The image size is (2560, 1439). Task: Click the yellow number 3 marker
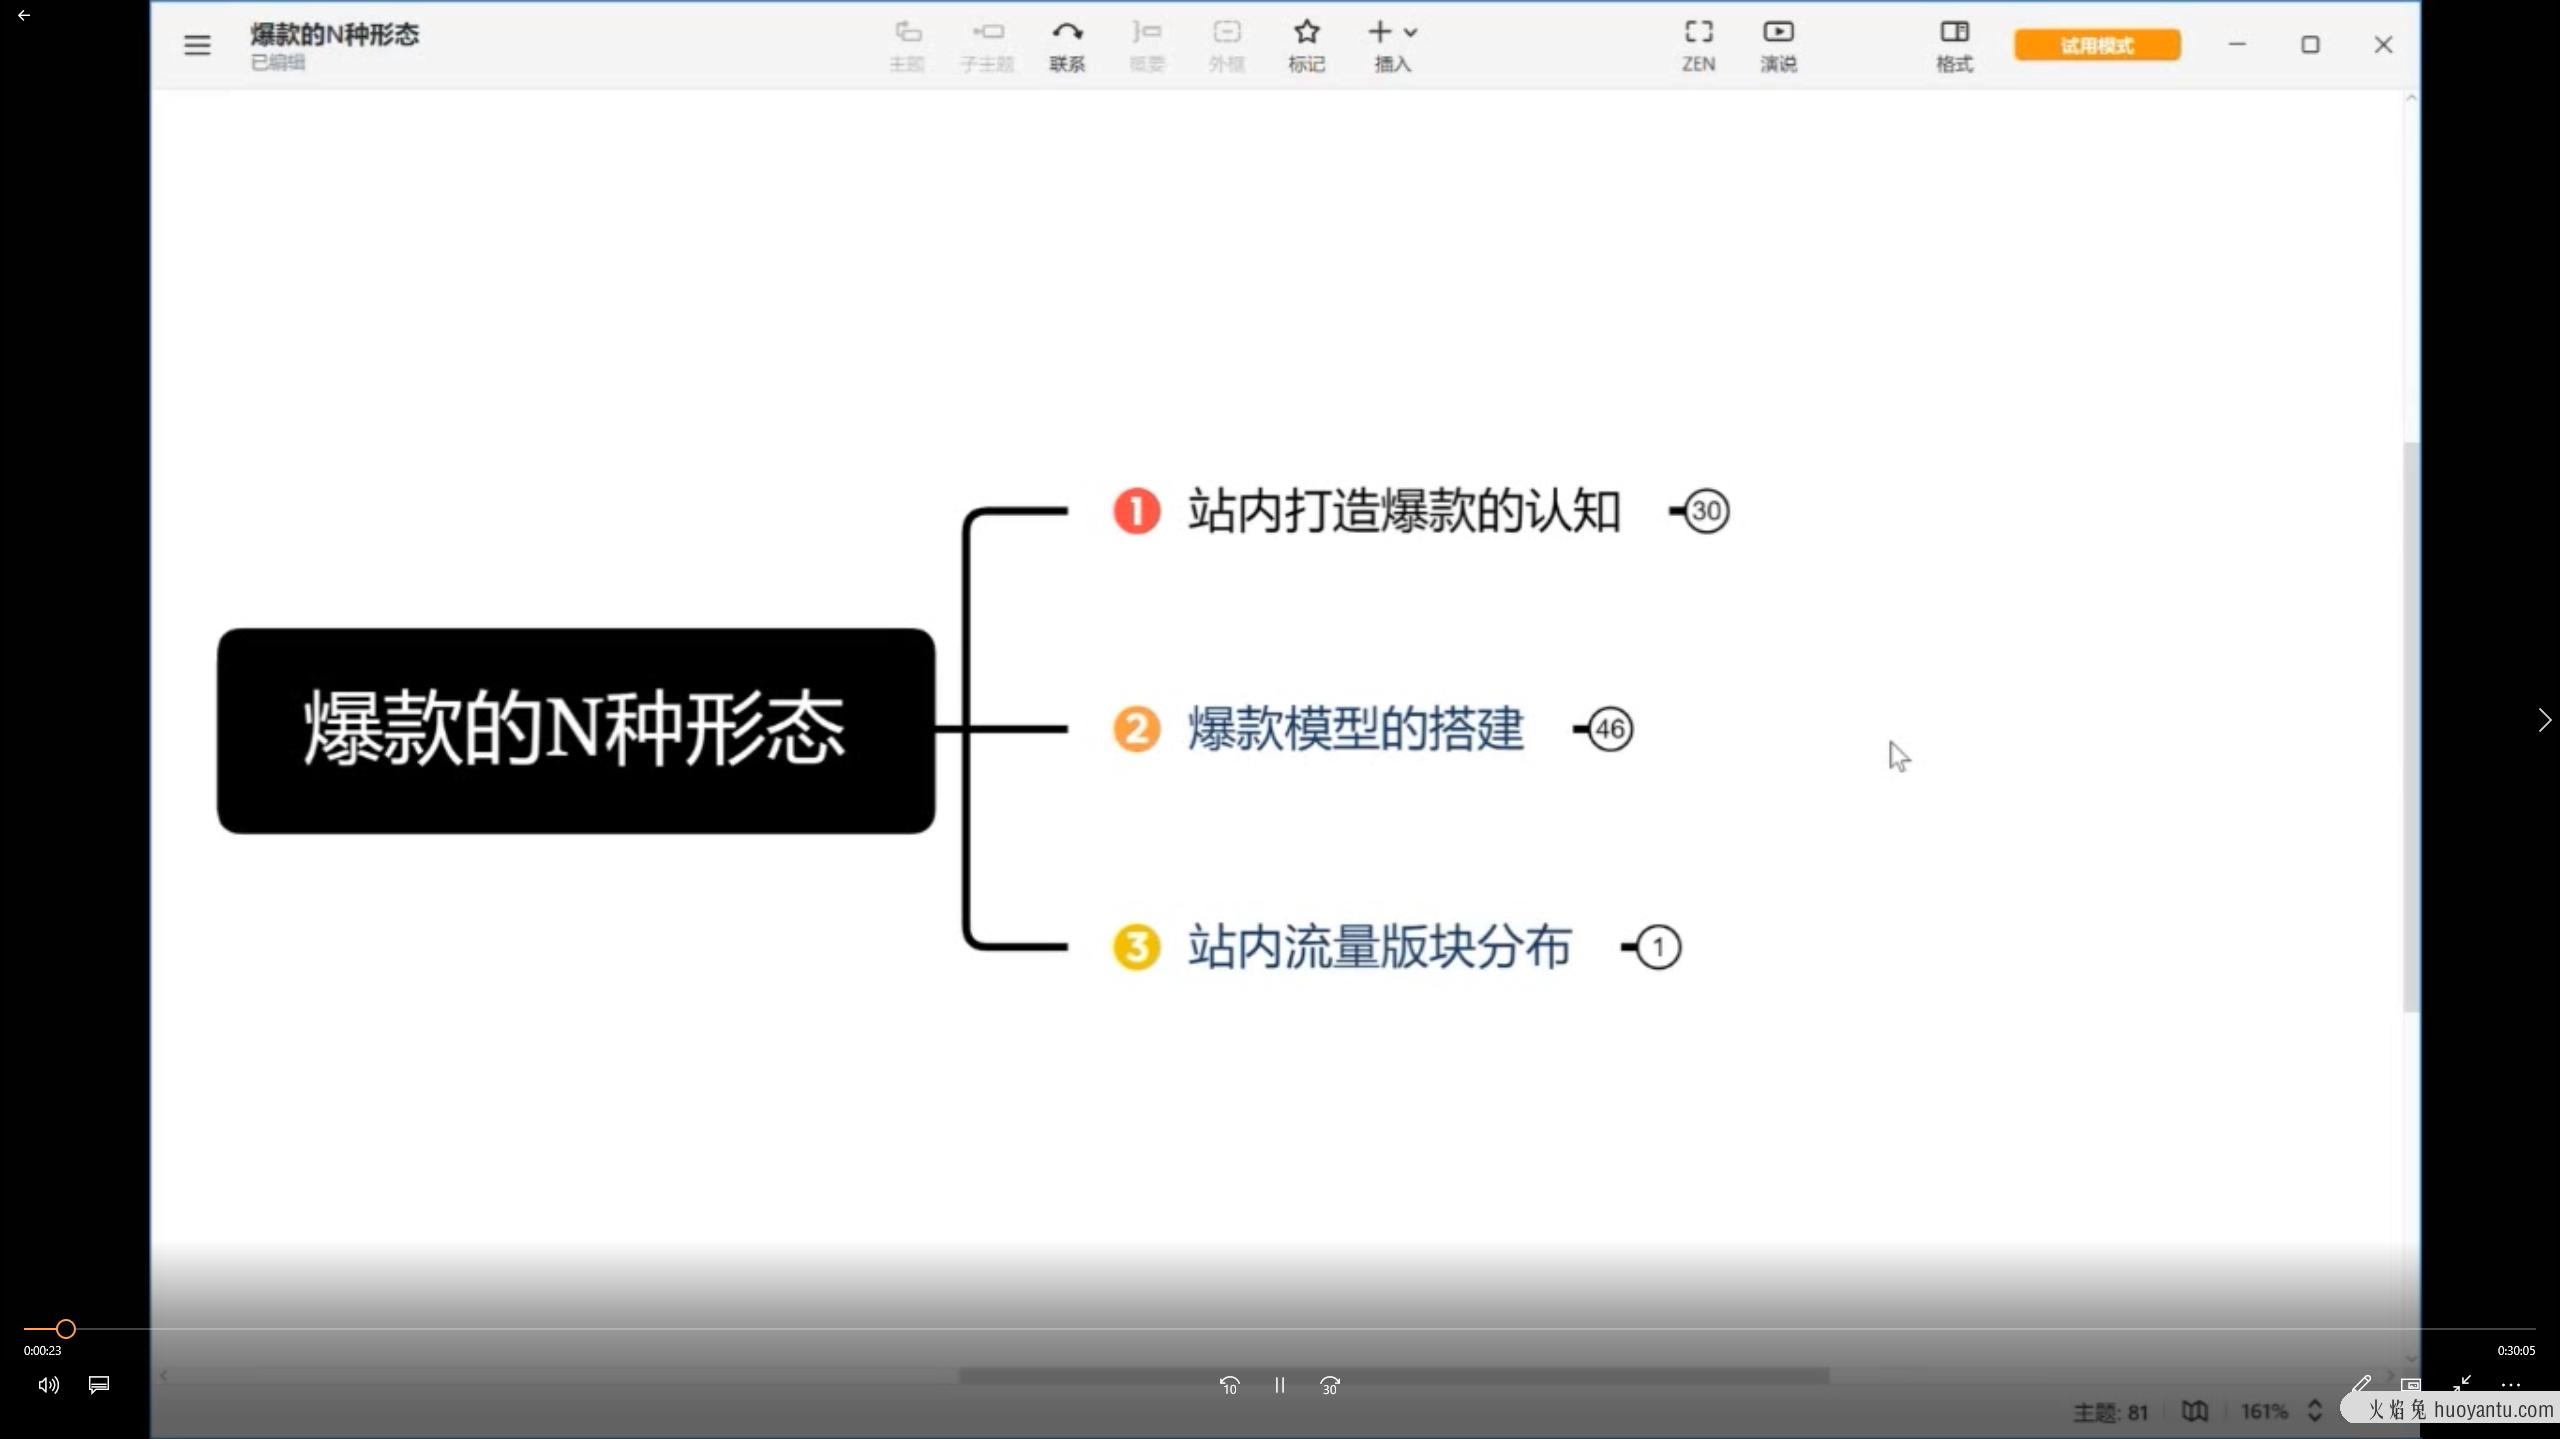click(x=1137, y=947)
